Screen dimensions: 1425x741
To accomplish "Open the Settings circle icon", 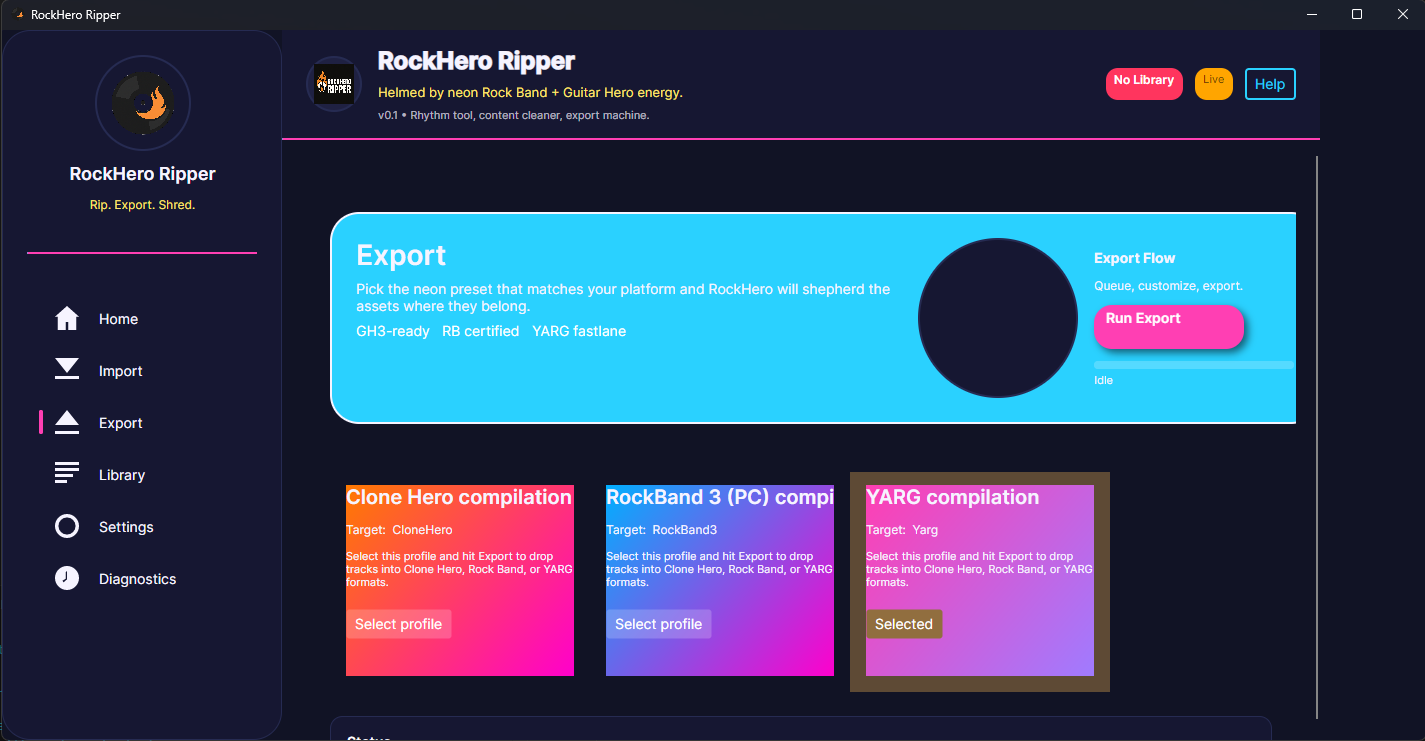I will click(x=66, y=525).
